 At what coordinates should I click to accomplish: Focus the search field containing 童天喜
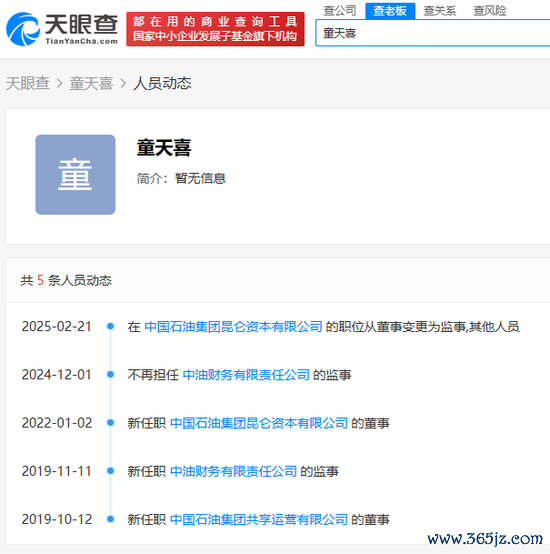(x=432, y=33)
